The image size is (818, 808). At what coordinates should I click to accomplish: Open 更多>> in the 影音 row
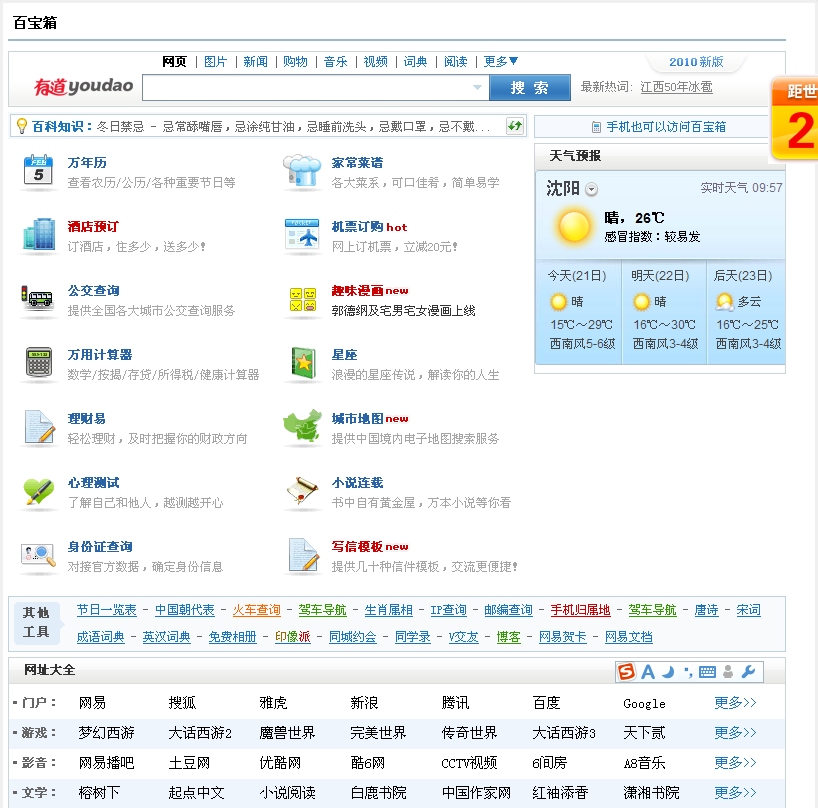click(735, 763)
